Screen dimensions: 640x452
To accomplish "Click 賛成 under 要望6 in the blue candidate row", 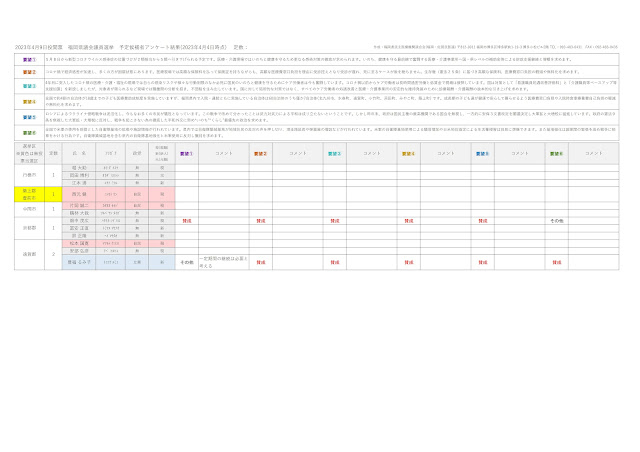I will click(x=556, y=263).
